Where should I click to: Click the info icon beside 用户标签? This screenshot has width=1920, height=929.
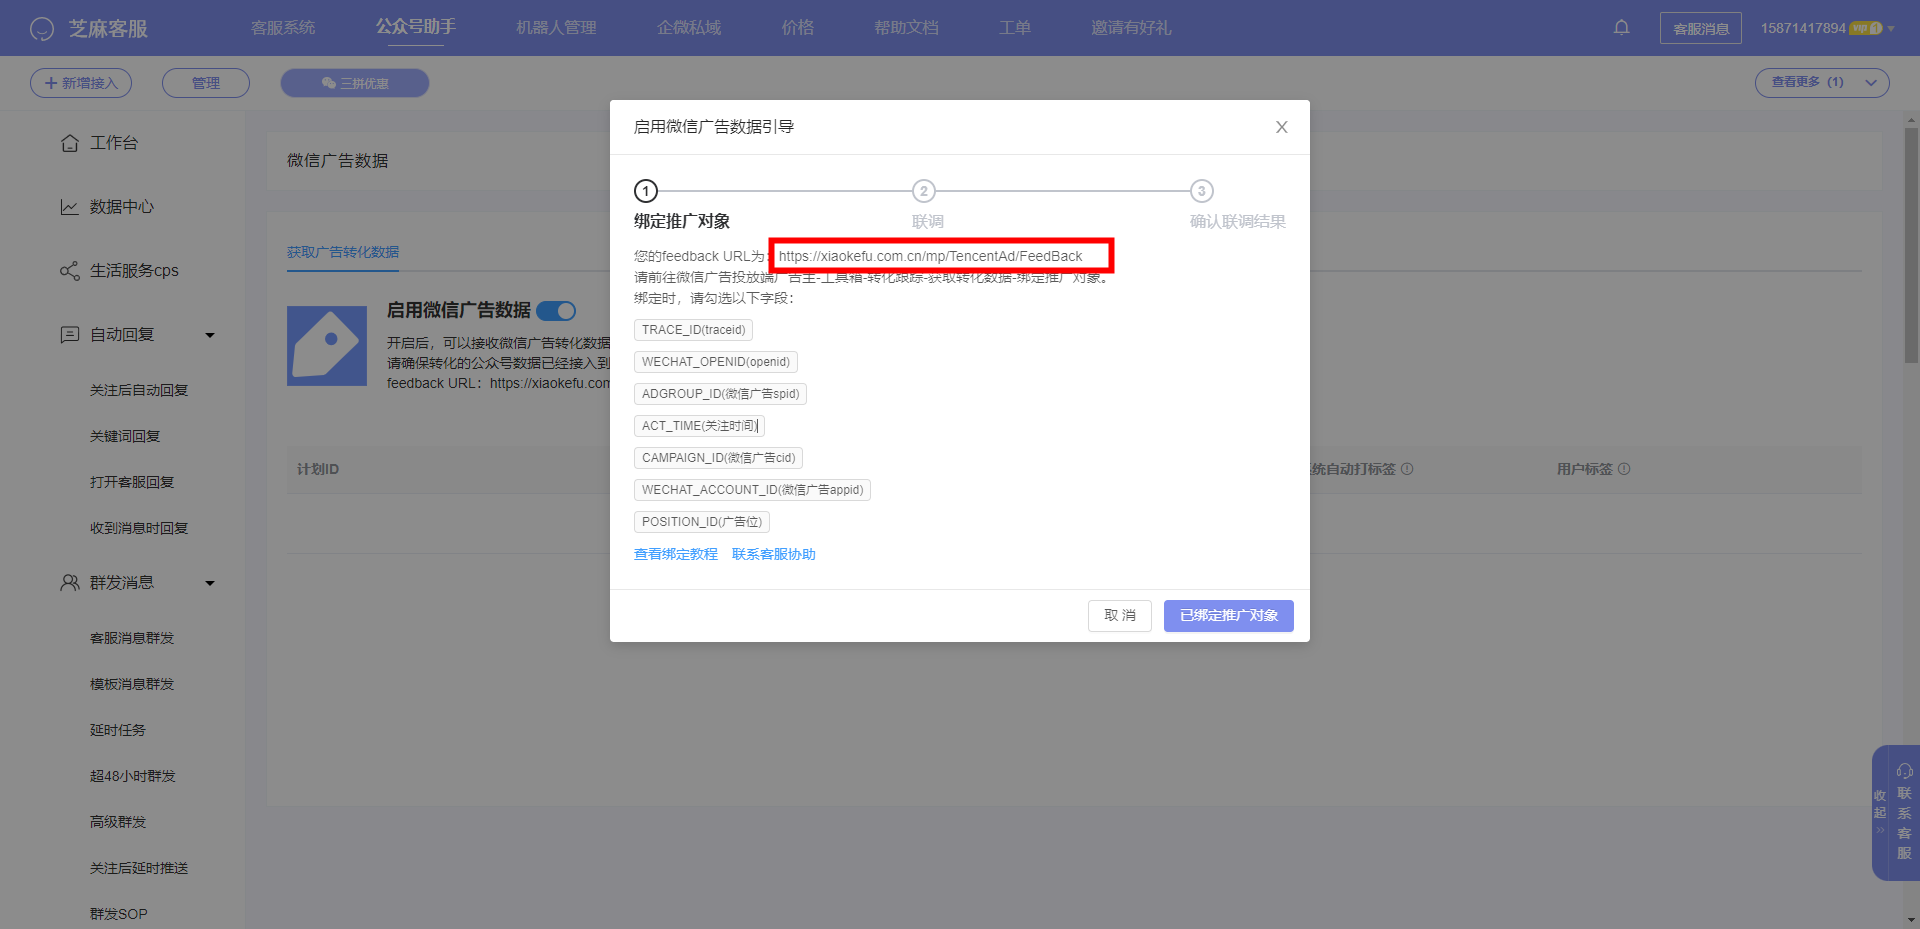point(1624,469)
